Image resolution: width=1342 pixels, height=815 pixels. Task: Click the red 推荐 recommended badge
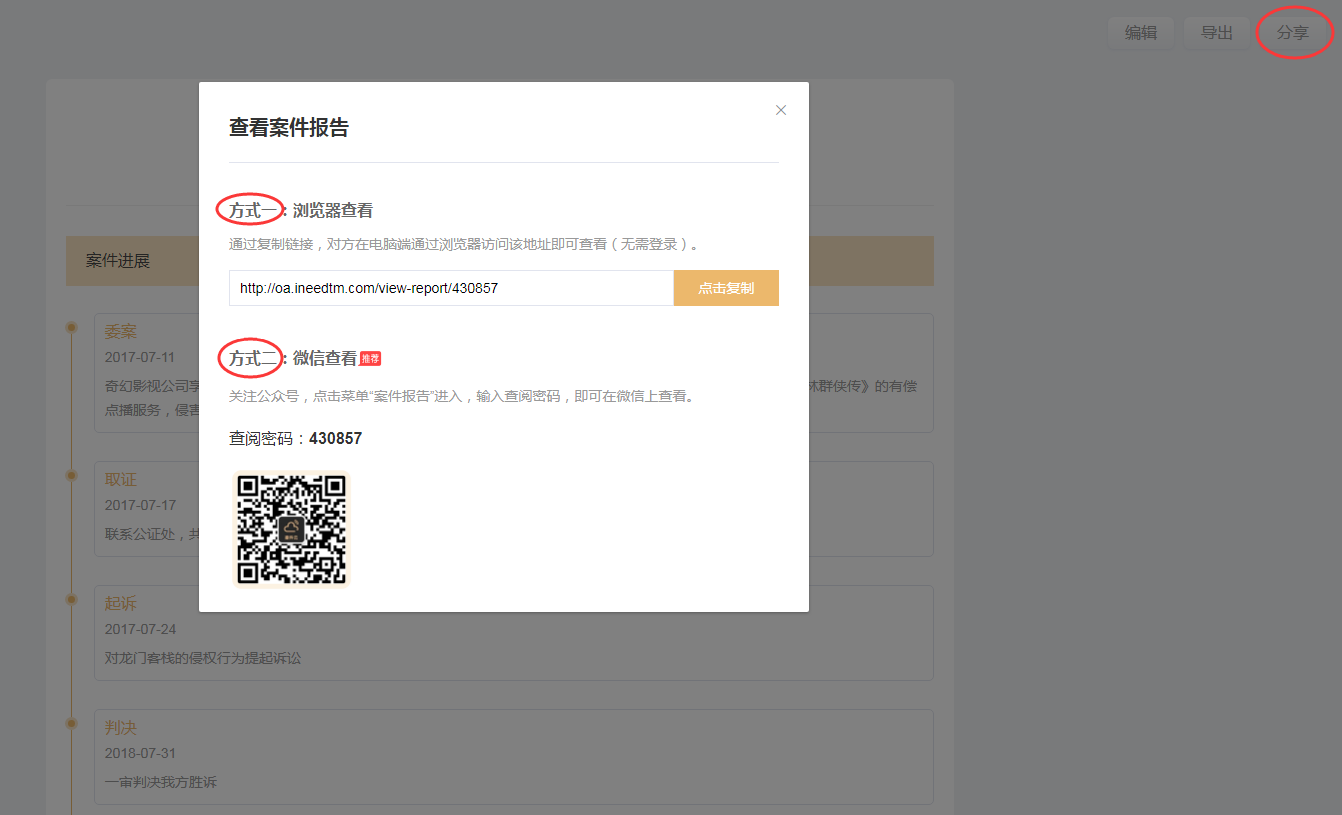369,357
